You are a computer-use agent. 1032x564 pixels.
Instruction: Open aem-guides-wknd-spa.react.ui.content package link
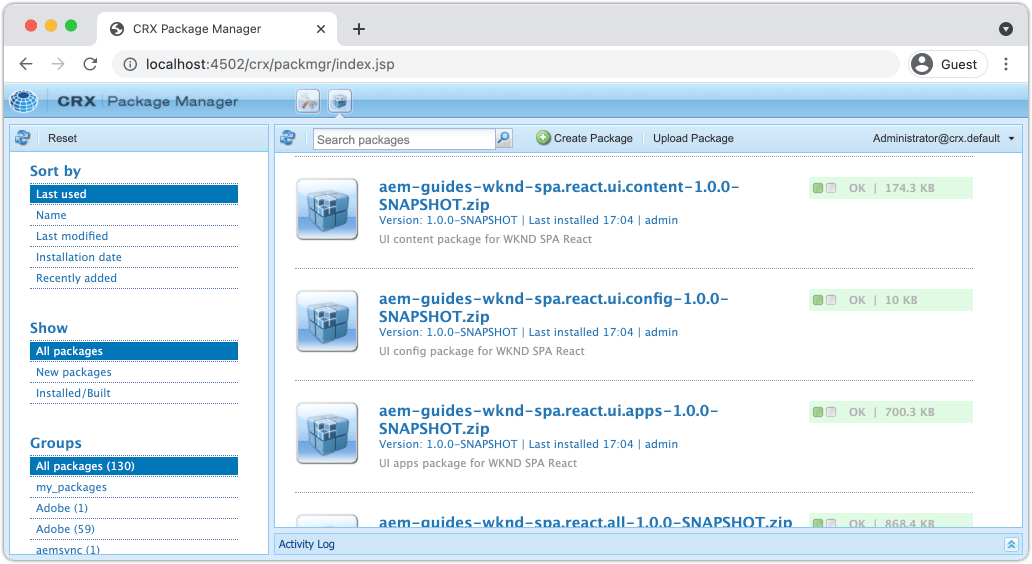pos(559,195)
